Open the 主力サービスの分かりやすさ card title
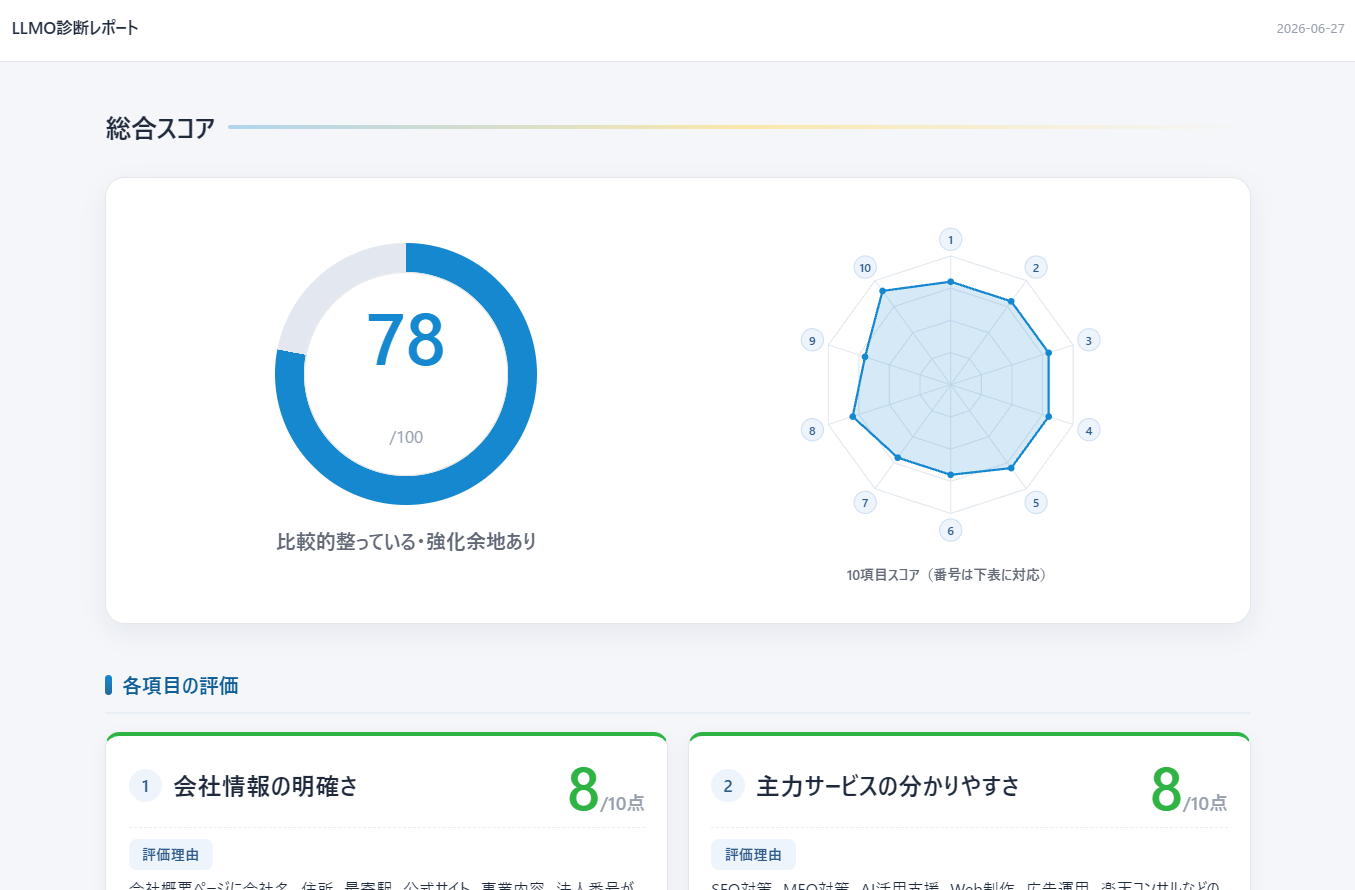Image resolution: width=1355 pixels, height=890 pixels. [888, 786]
